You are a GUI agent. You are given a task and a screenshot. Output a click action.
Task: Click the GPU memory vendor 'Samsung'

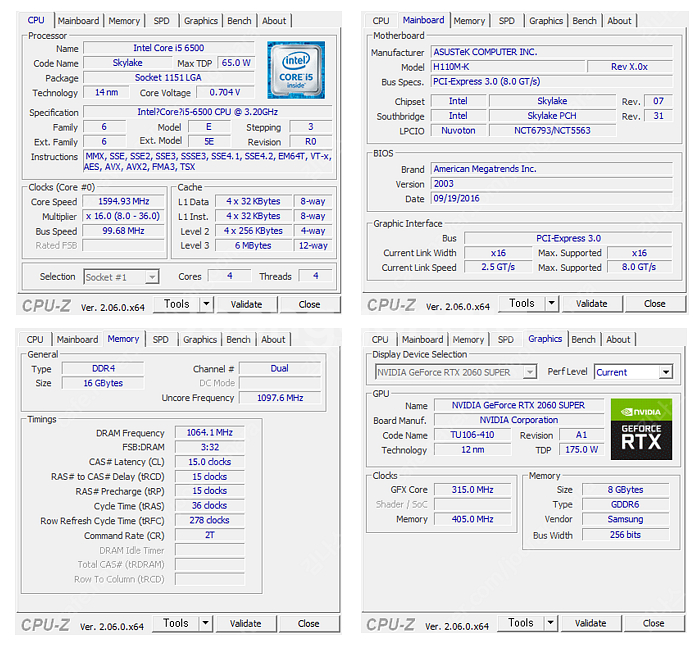click(625, 519)
